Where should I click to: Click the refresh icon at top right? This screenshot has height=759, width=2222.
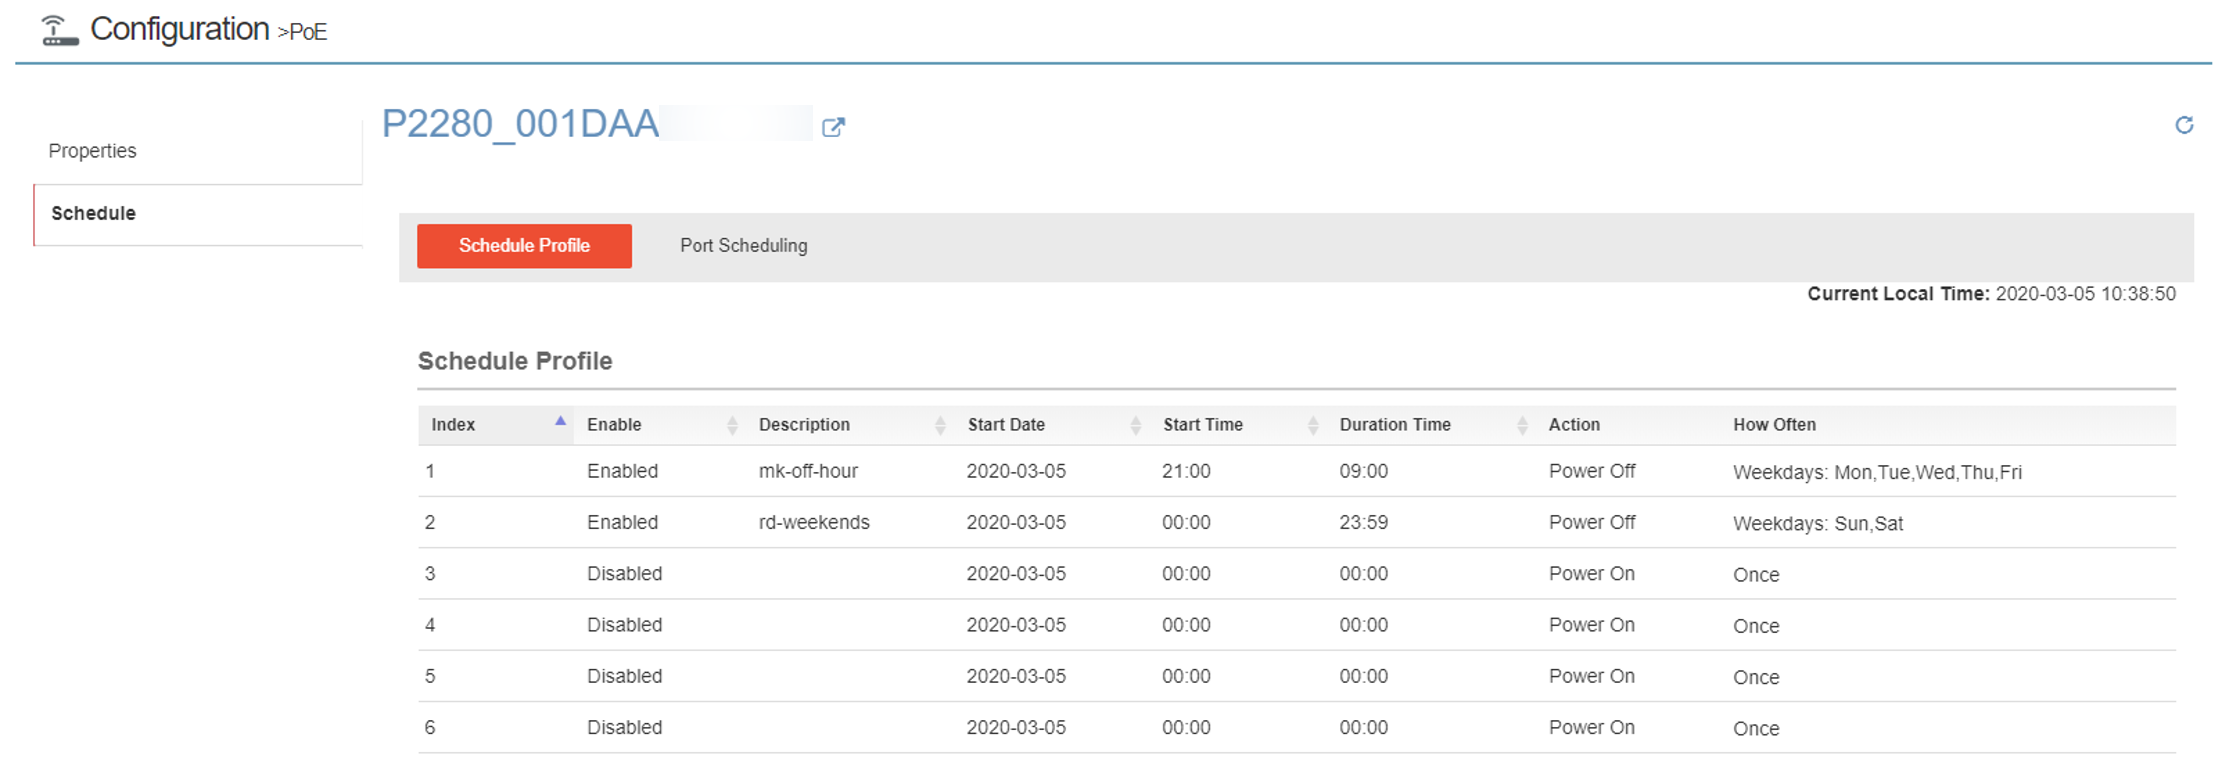(x=2184, y=125)
